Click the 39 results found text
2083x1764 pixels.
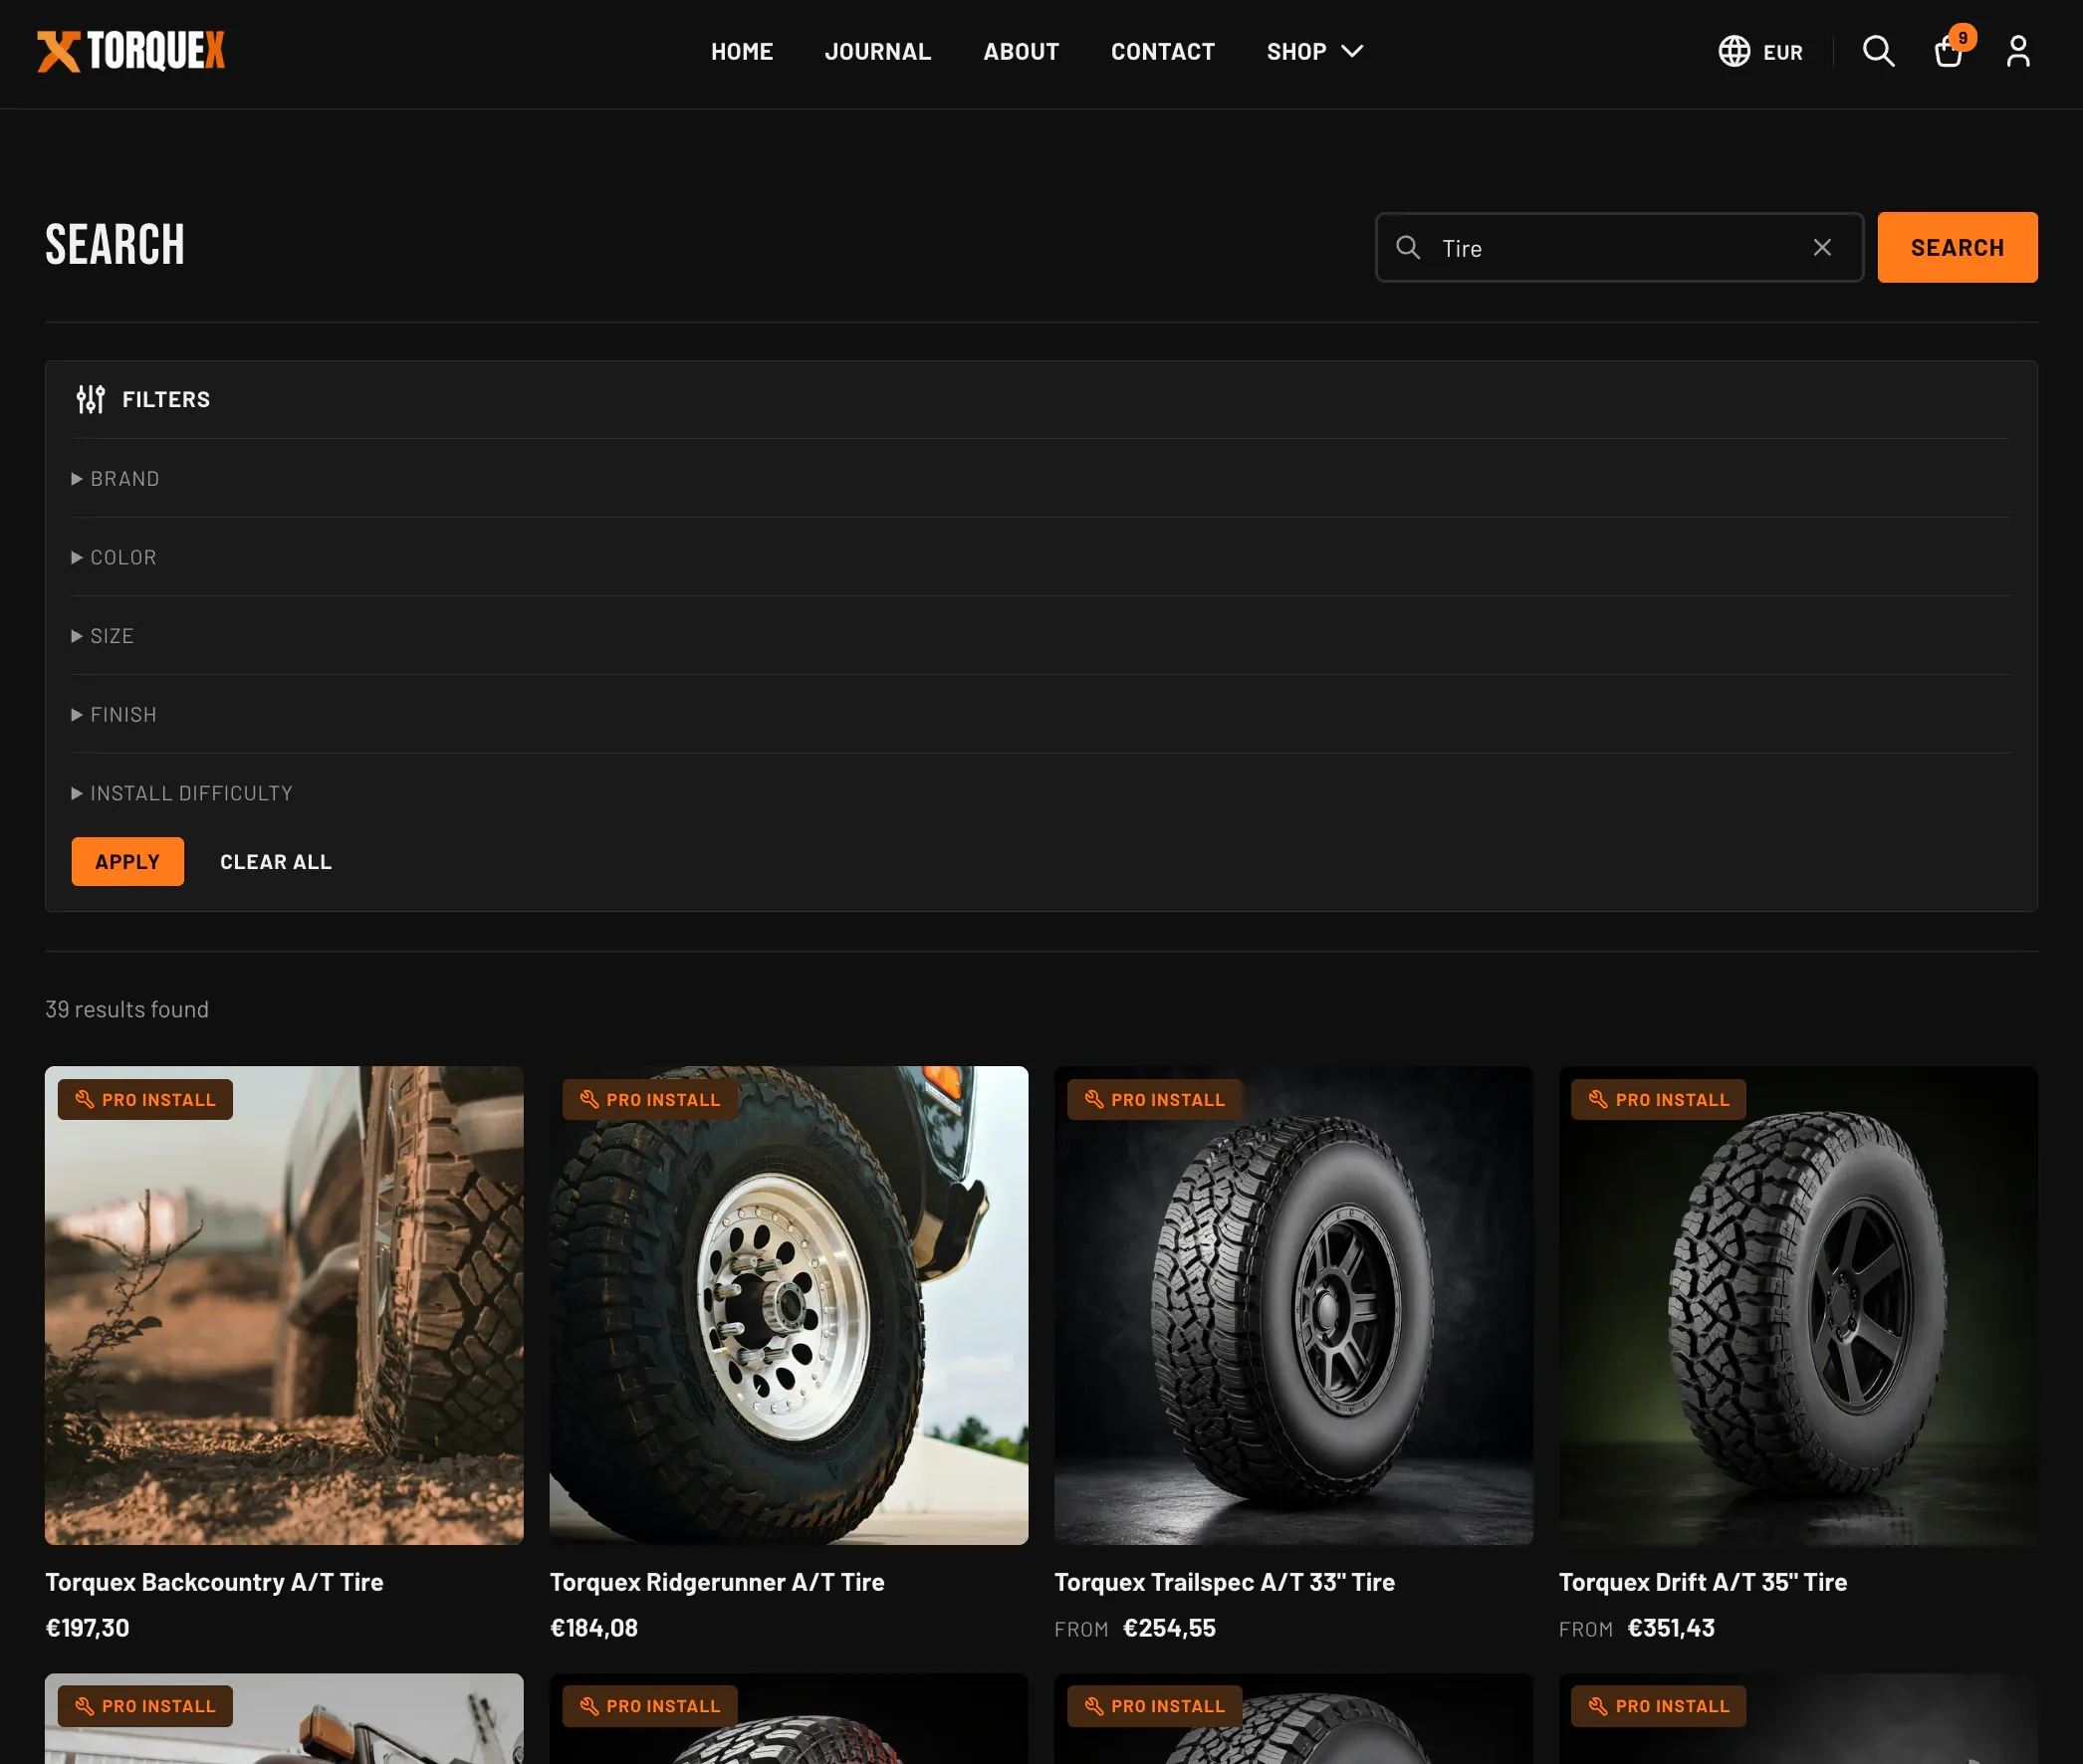click(x=127, y=1009)
